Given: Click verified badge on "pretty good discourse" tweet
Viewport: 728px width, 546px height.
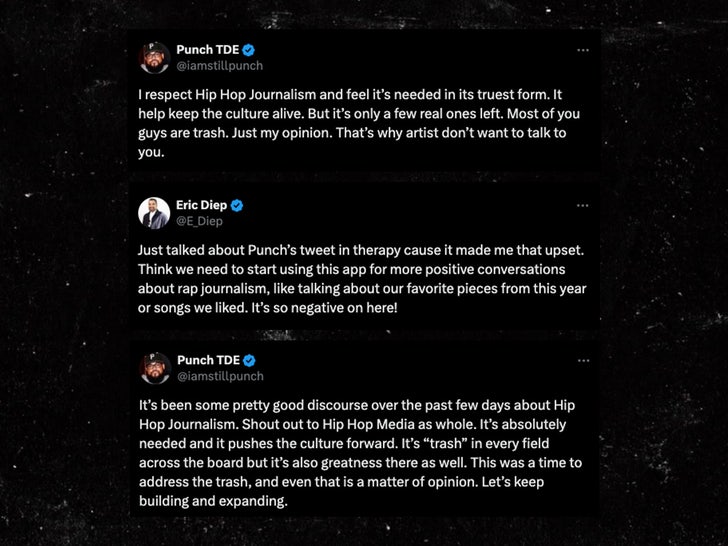Looking at the screenshot, I should pos(248,361).
